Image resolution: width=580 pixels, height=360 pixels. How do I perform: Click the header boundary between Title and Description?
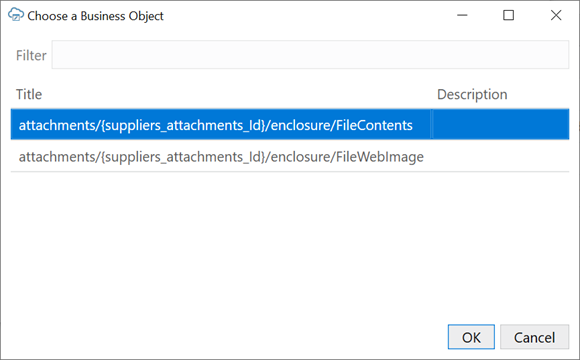click(432, 94)
